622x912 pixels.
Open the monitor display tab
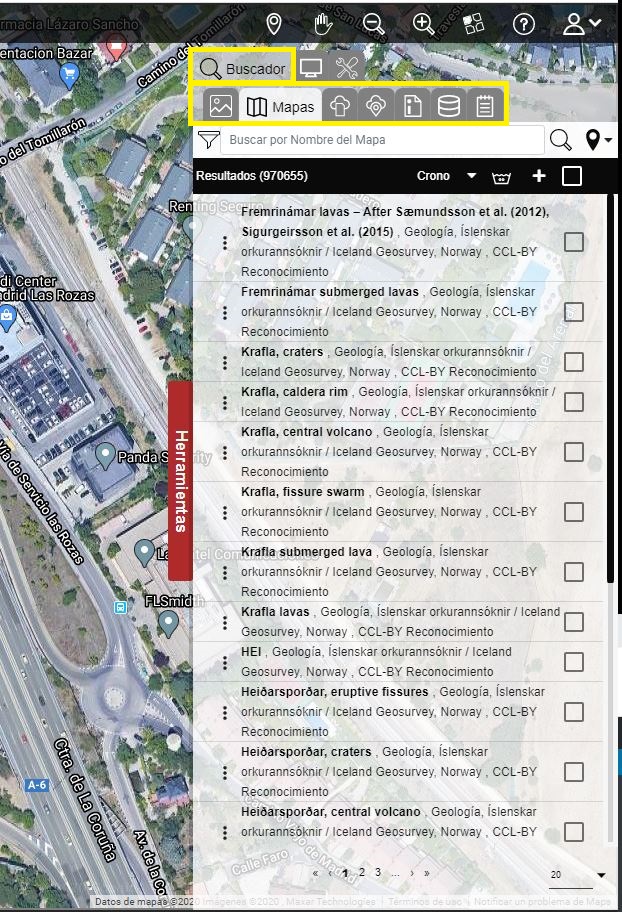(x=311, y=68)
